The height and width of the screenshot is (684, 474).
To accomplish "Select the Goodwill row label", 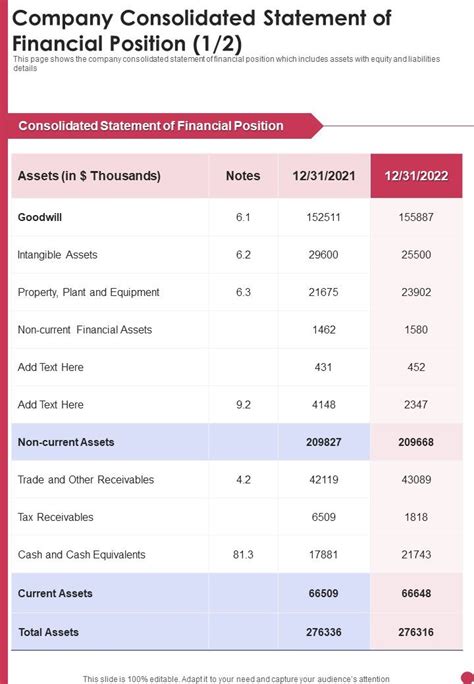I will [40, 217].
